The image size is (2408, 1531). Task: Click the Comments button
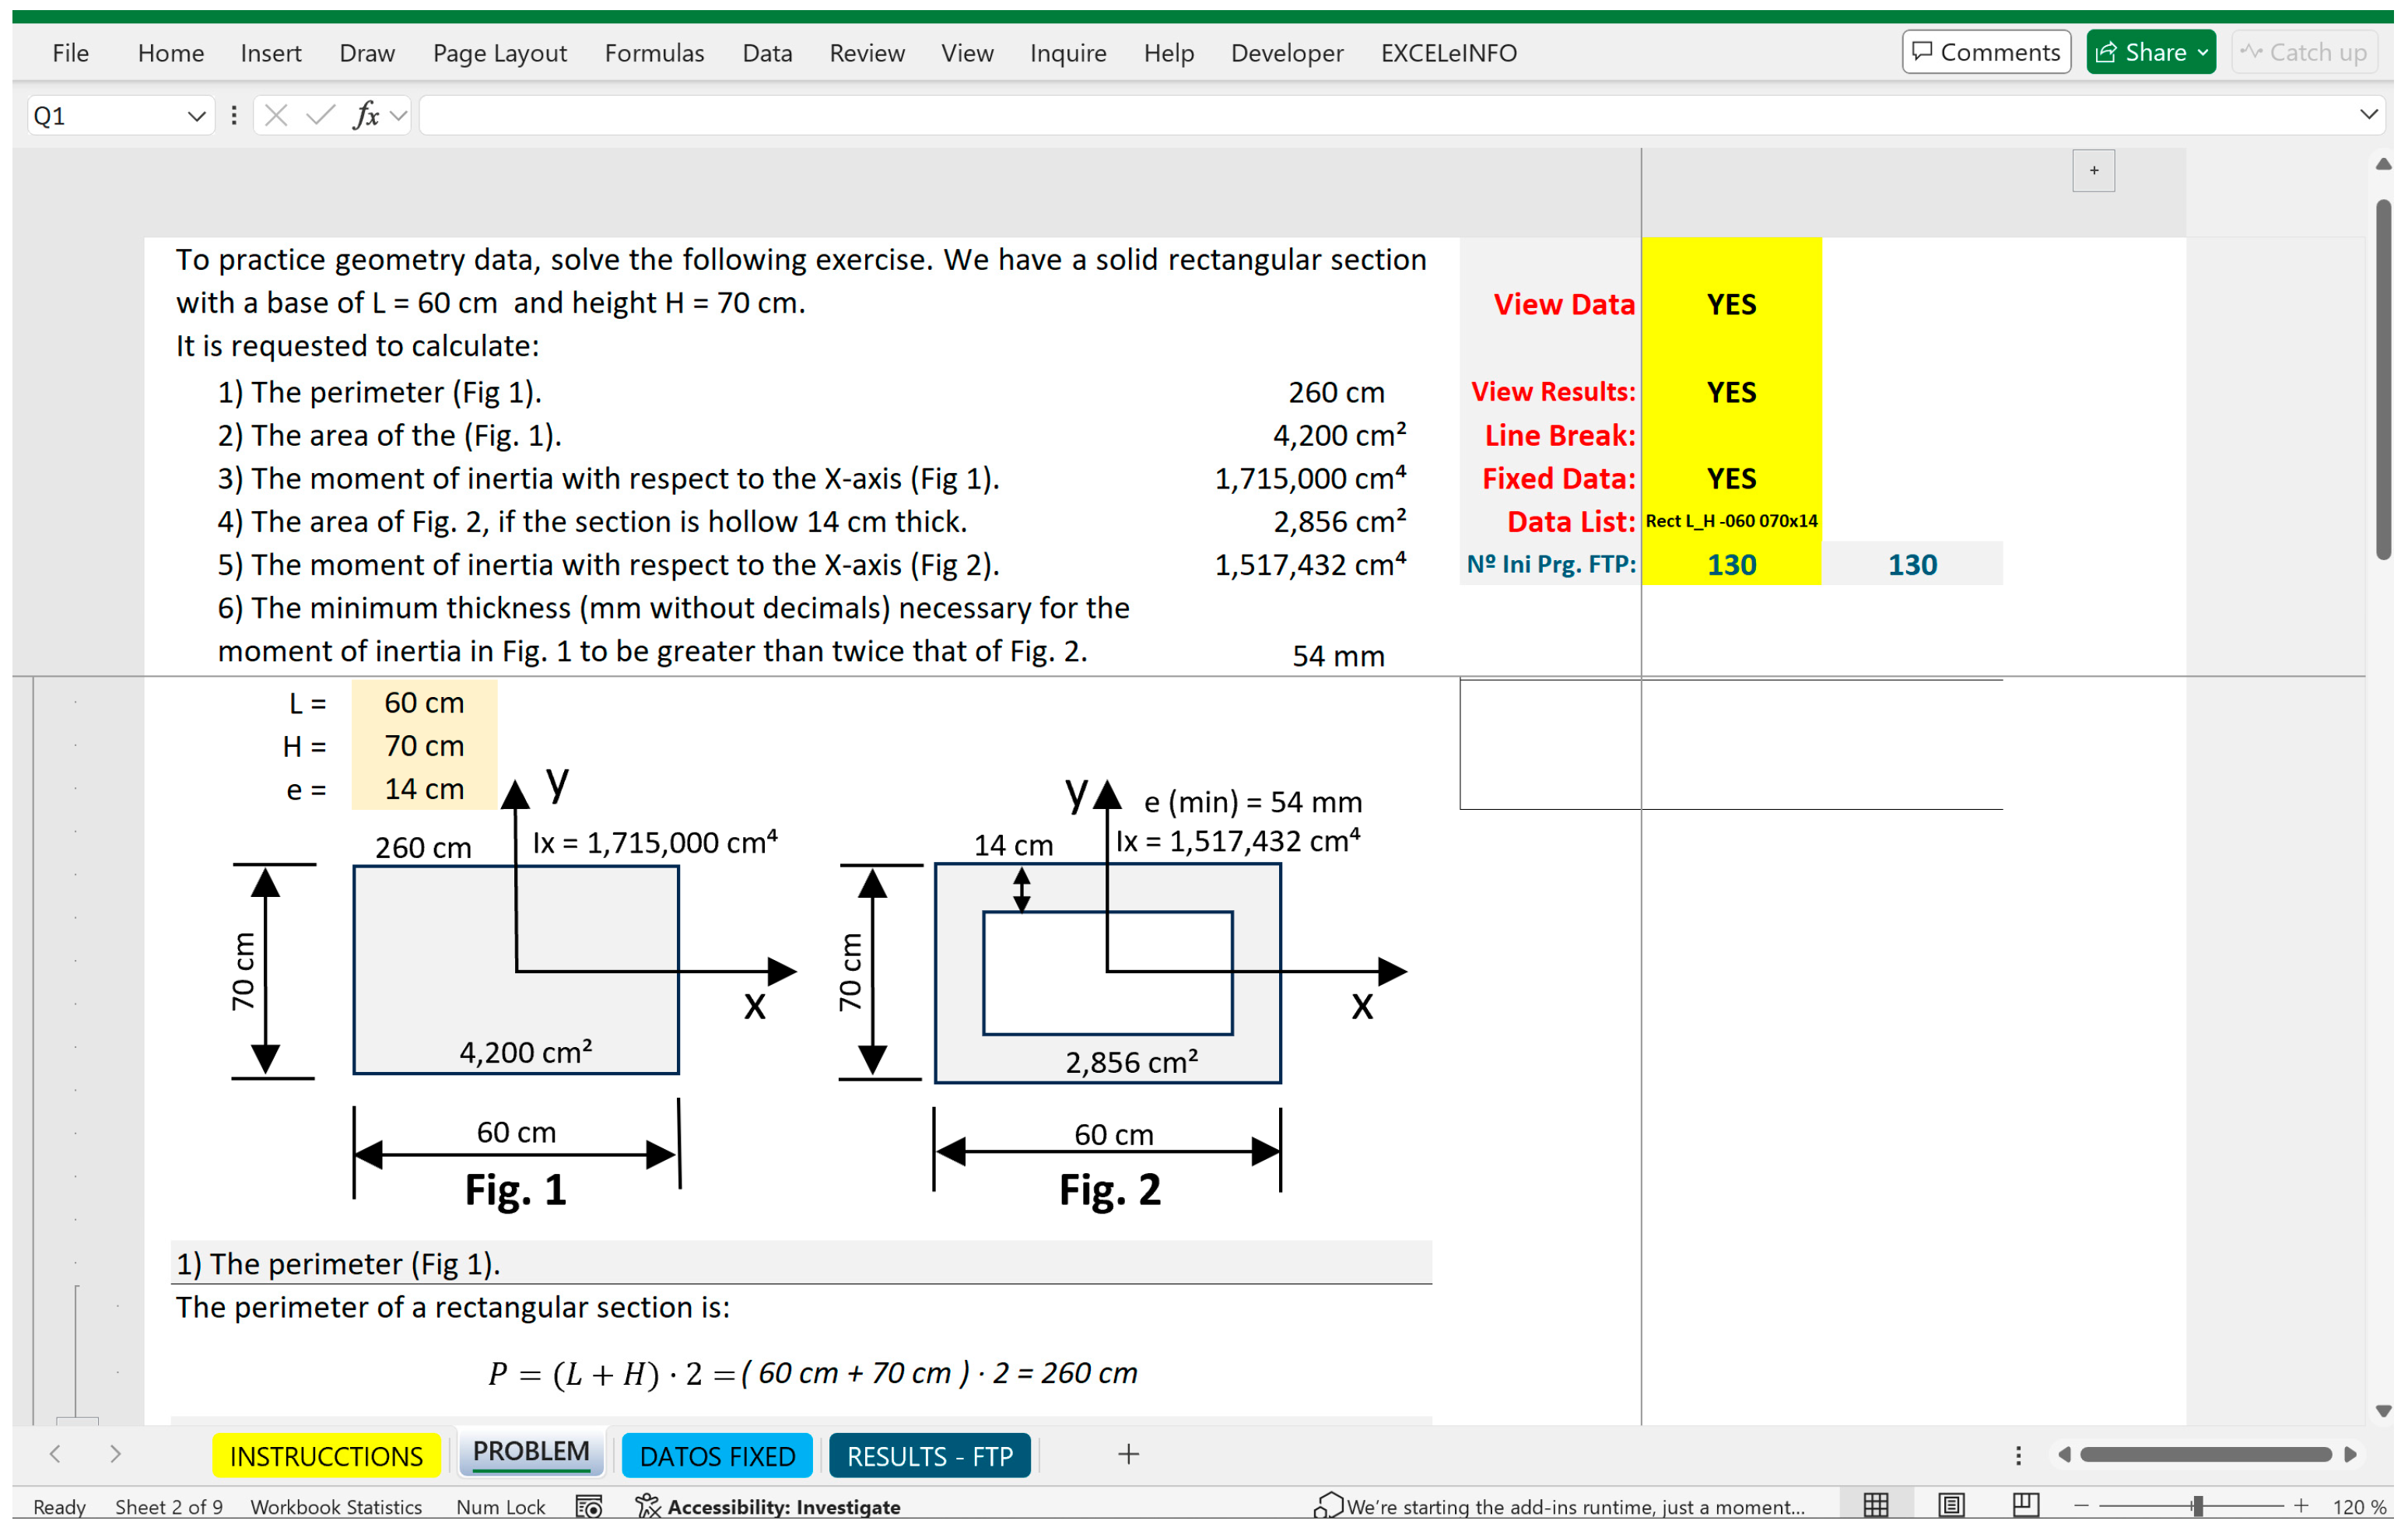coord(1986,52)
